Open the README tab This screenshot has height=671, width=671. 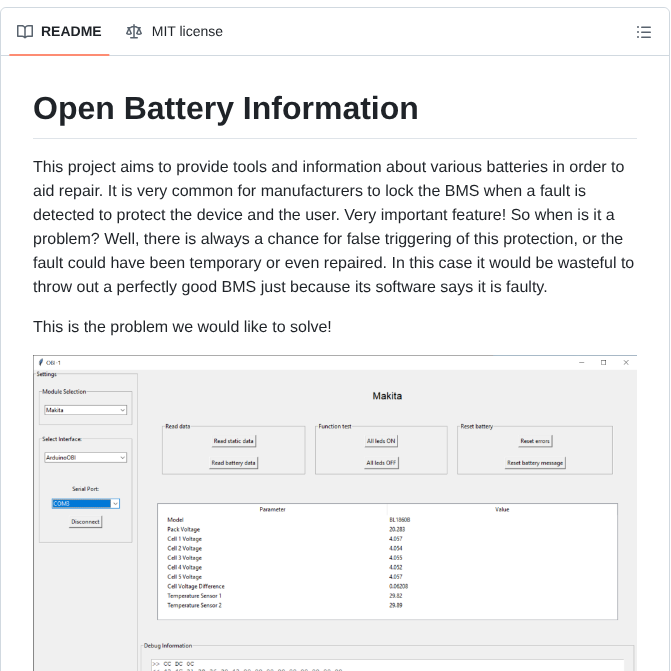[x=59, y=32]
